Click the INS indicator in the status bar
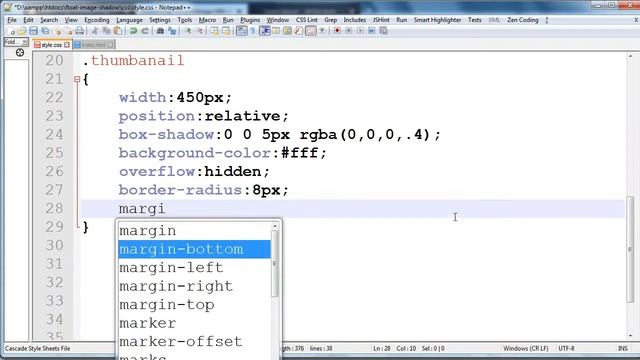This screenshot has height=360, width=640. click(x=623, y=349)
